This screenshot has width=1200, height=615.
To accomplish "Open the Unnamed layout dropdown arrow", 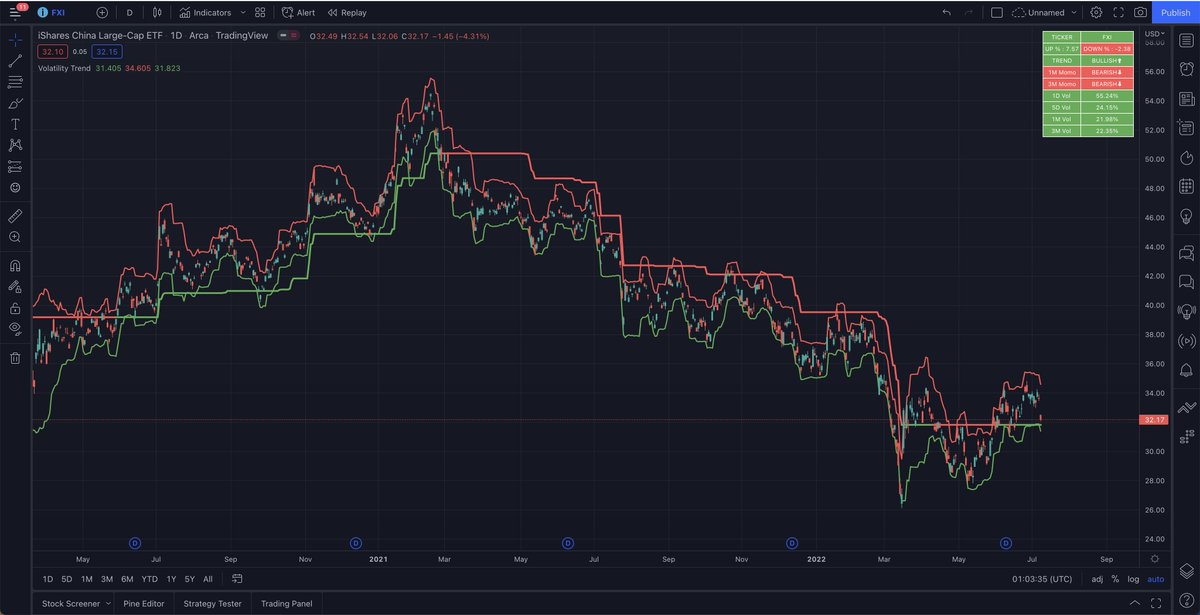I will click(1074, 13).
